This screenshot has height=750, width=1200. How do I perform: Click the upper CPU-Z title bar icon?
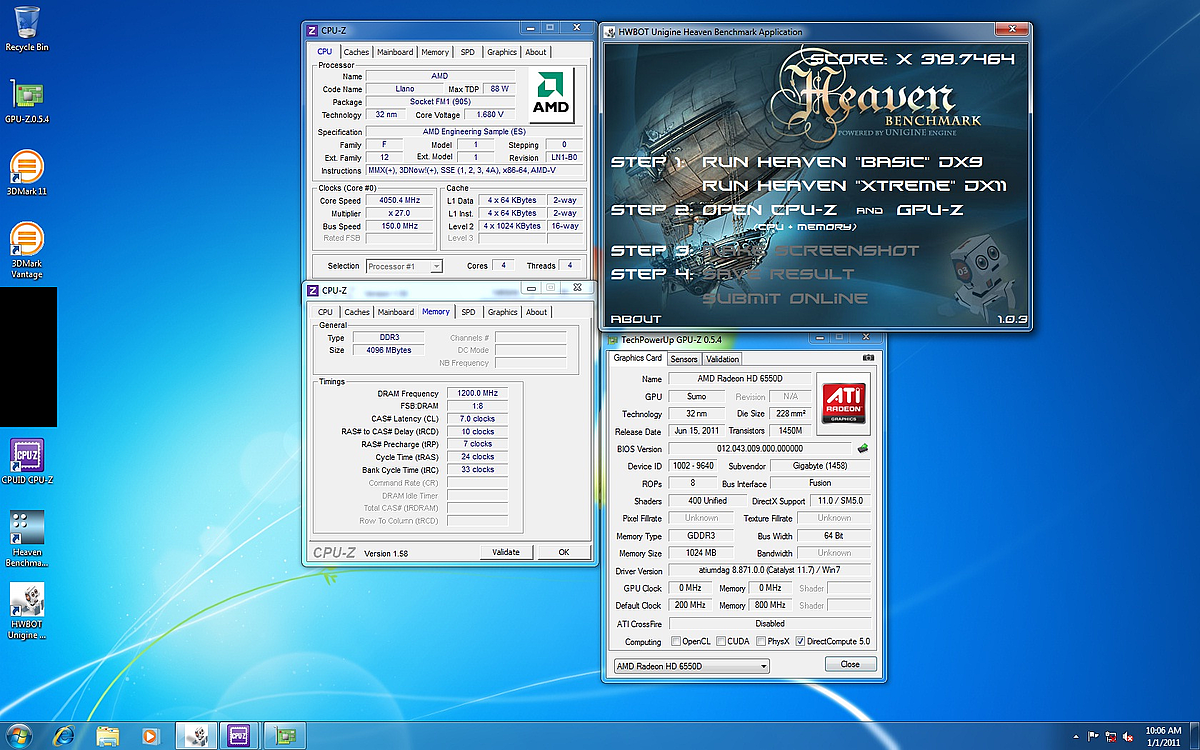[312, 31]
